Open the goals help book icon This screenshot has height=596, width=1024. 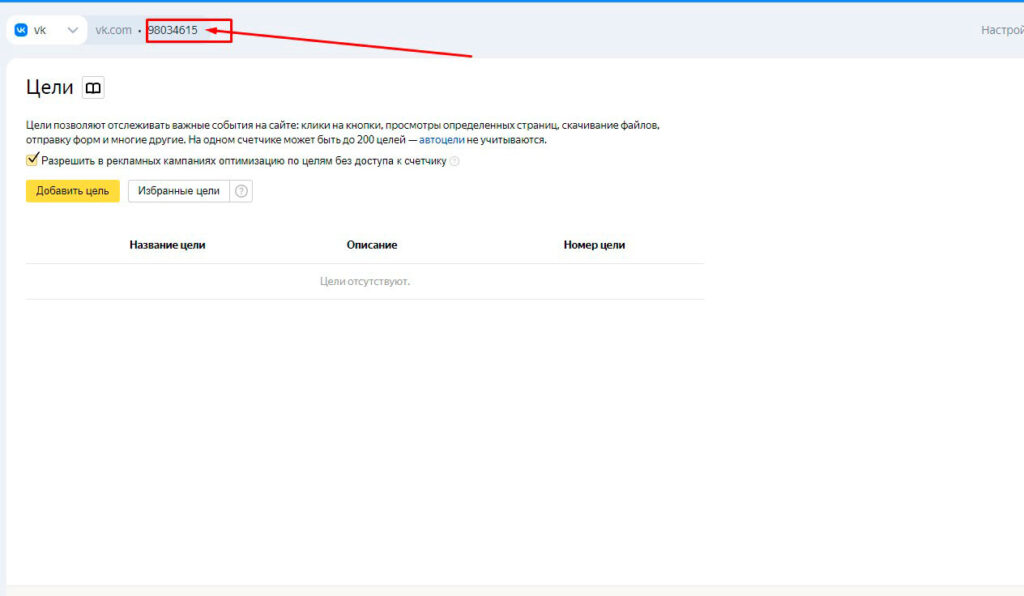pyautogui.click(x=93, y=87)
